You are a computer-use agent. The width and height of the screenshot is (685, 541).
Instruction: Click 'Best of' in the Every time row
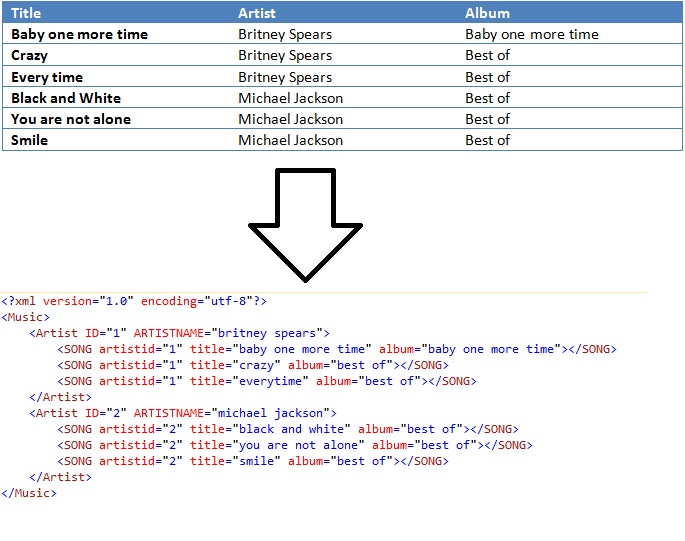pos(487,77)
